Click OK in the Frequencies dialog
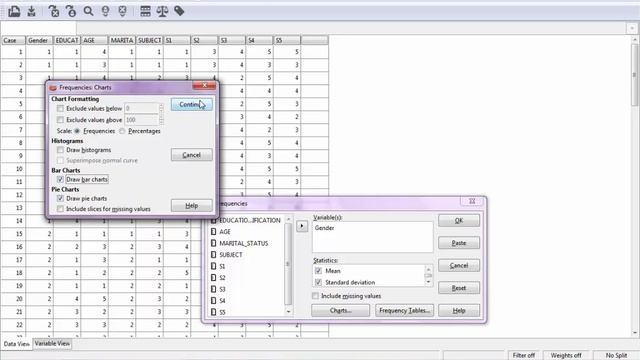 [459, 220]
